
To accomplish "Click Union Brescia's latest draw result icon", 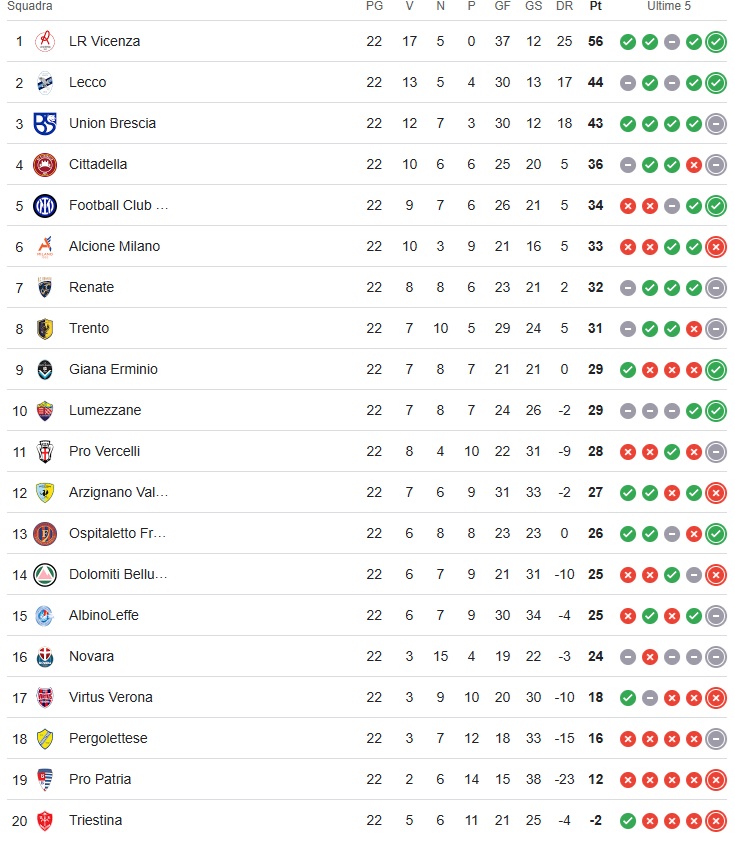I will (x=716, y=124).
